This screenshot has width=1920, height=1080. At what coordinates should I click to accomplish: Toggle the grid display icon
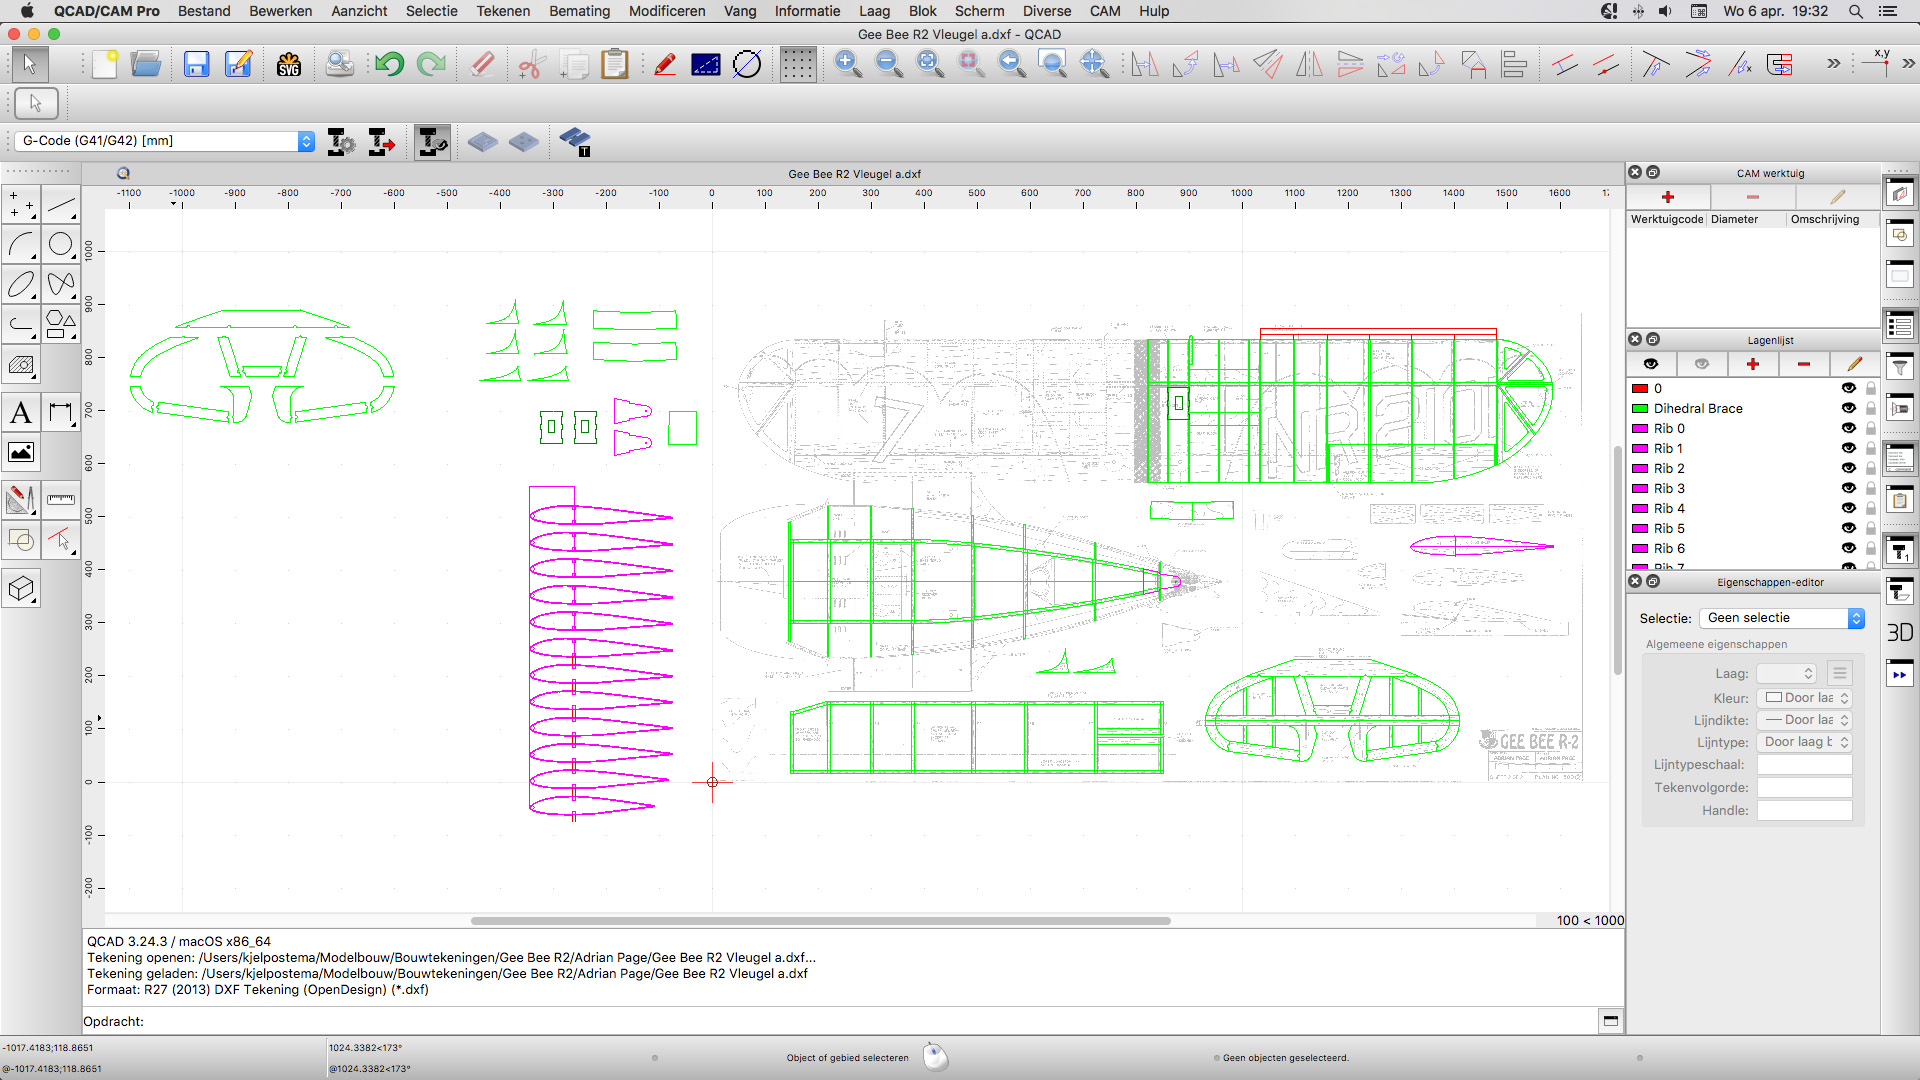coord(798,65)
